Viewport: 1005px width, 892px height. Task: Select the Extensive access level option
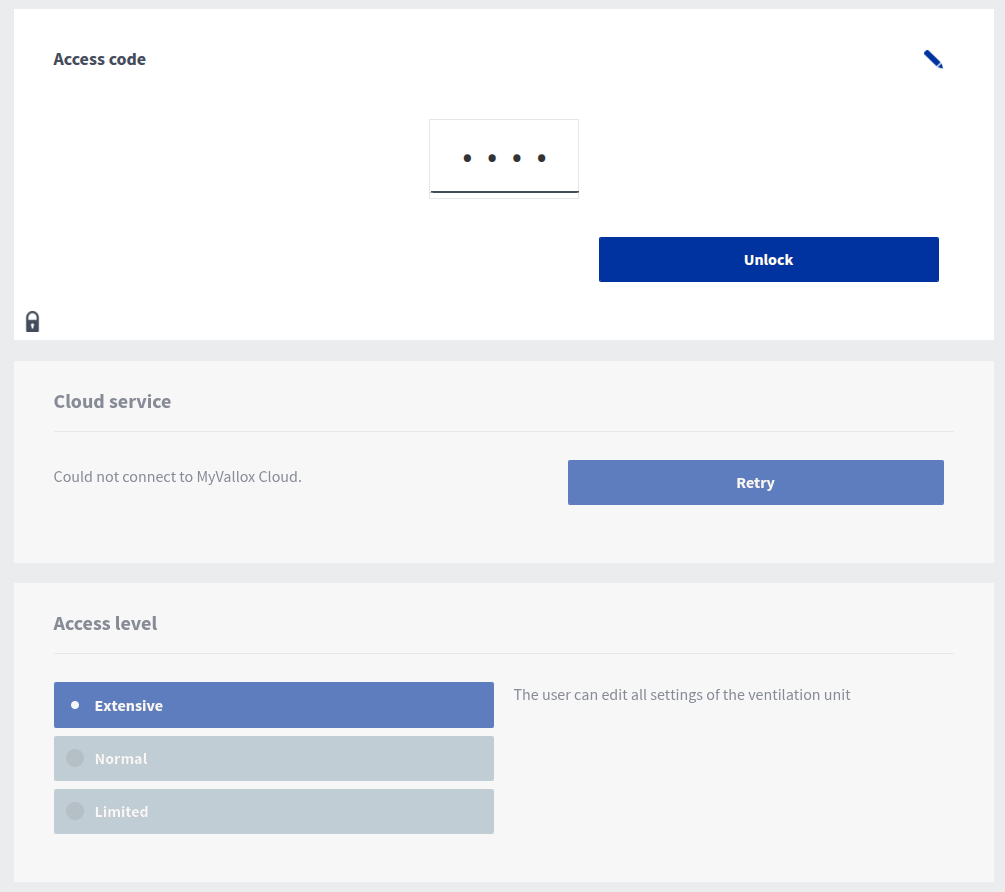273,705
